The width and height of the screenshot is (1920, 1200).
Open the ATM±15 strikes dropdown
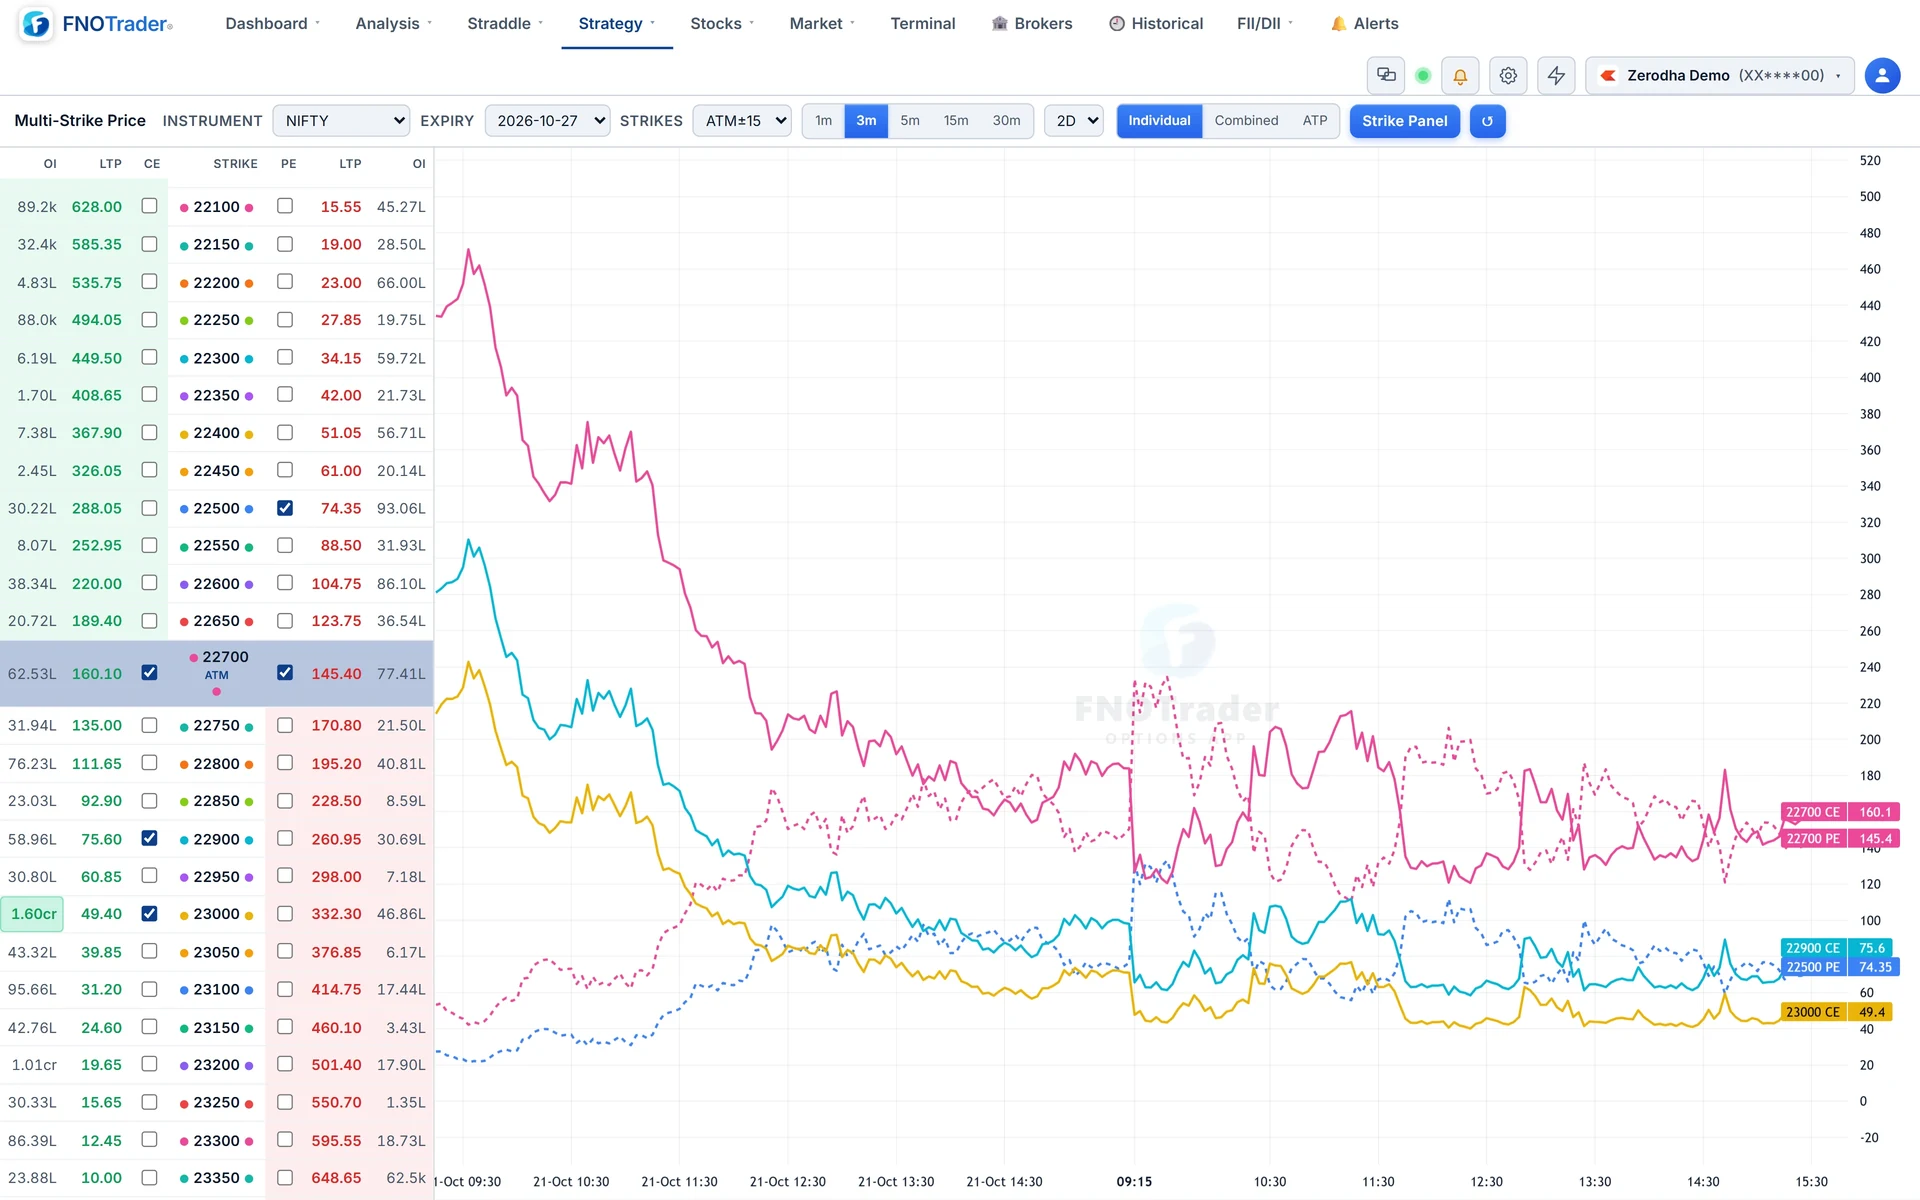[742, 121]
